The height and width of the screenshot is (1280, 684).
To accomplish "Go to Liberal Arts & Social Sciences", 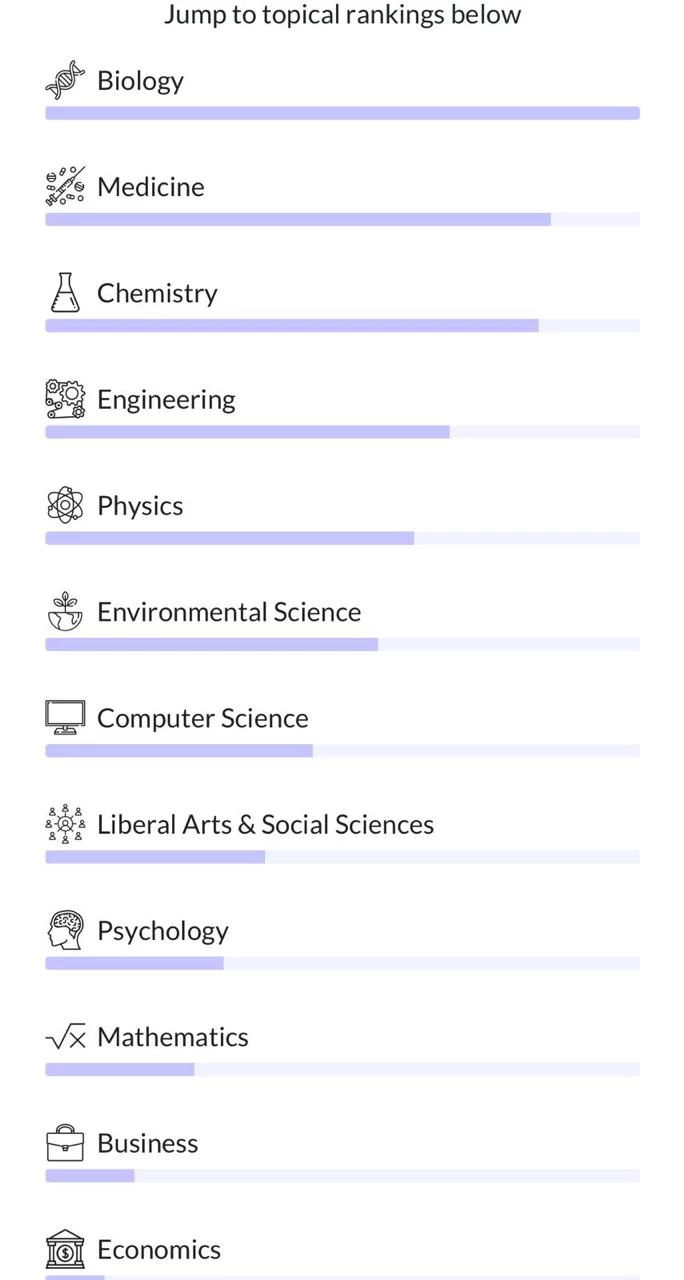I will pyautogui.click(x=265, y=825).
